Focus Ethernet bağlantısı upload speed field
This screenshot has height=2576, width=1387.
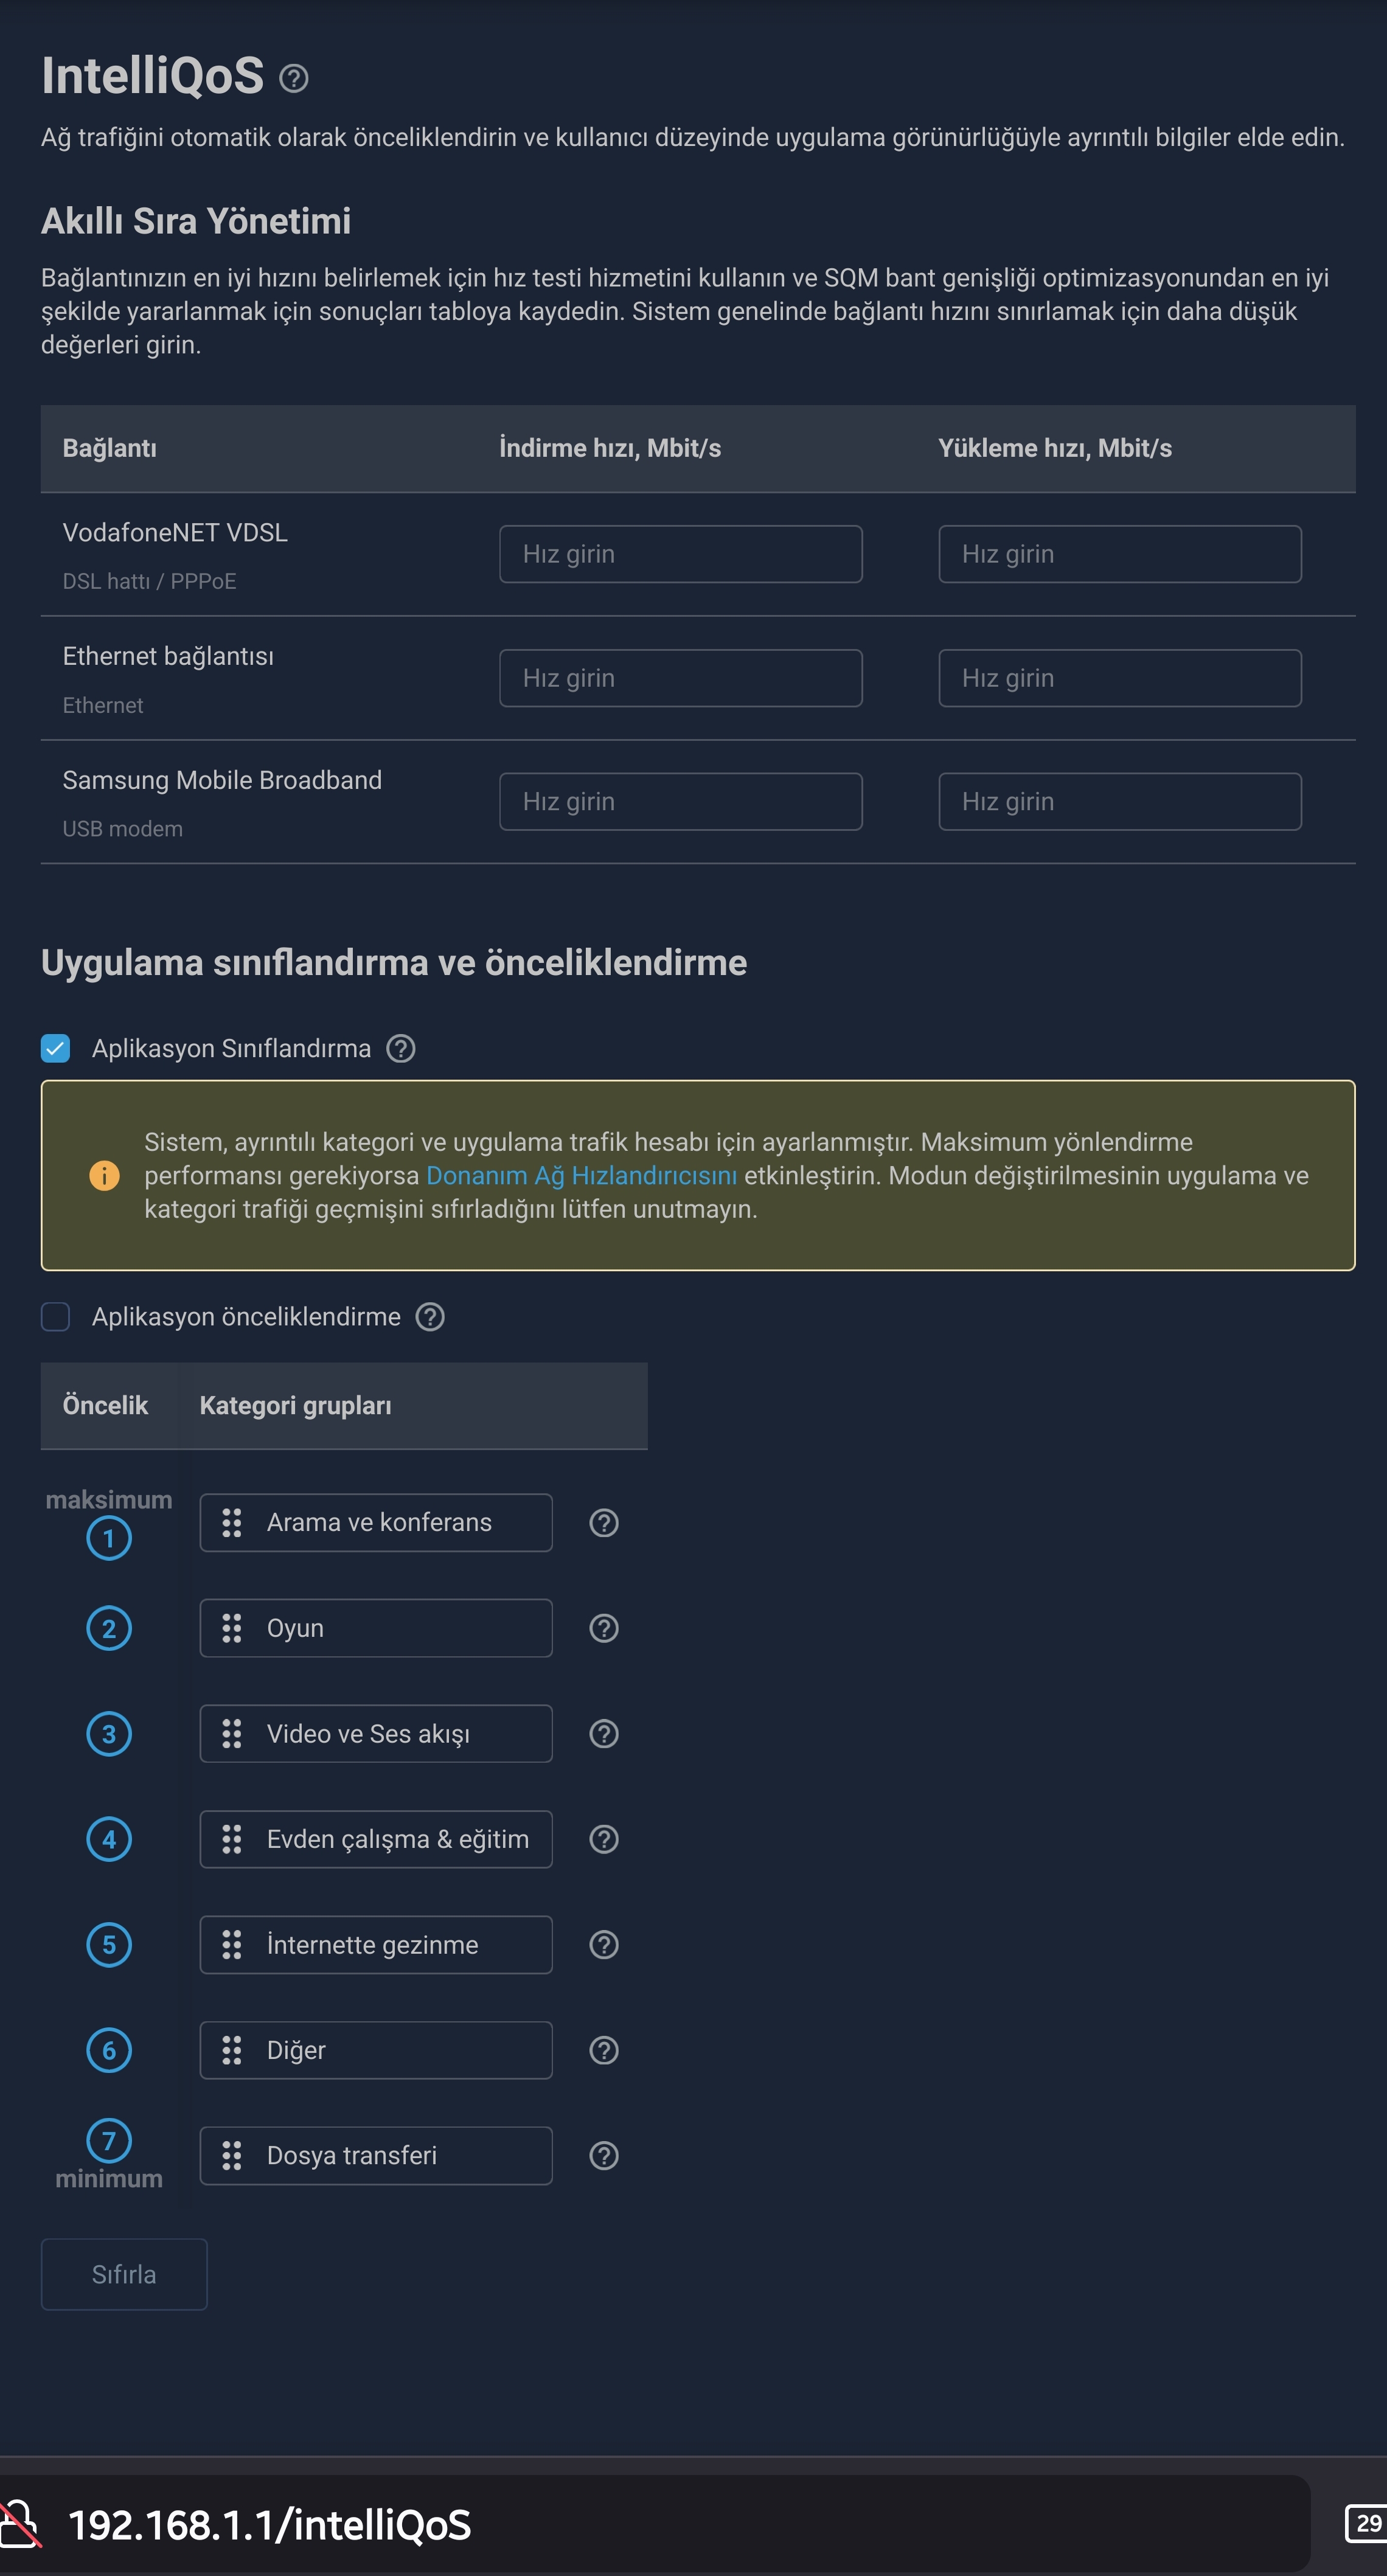1120,678
